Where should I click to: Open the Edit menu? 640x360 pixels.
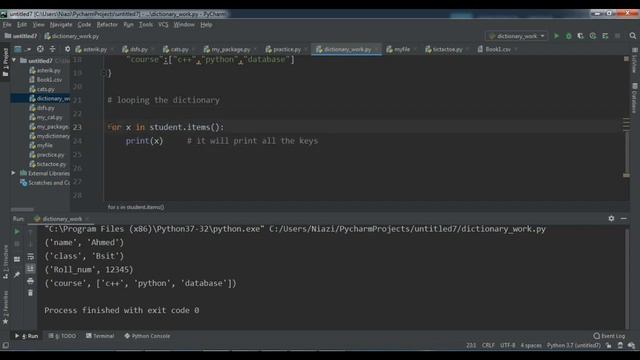[x=22, y=24]
